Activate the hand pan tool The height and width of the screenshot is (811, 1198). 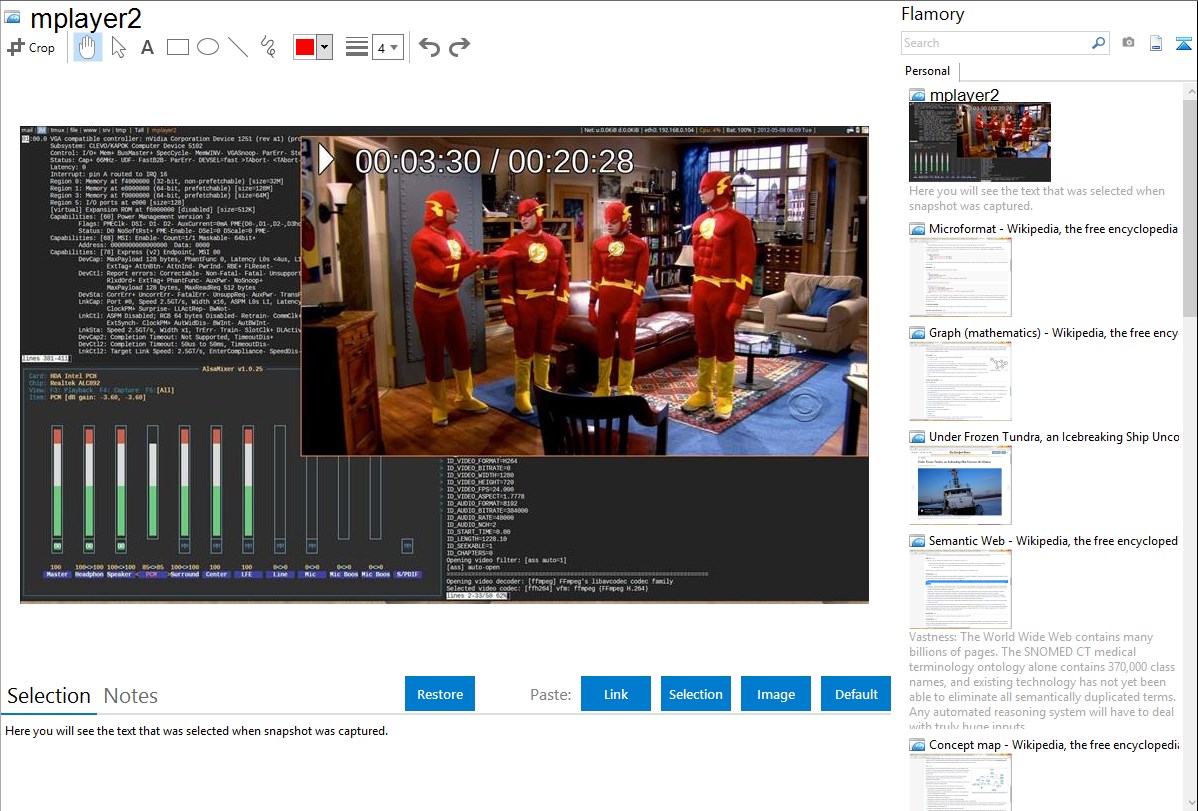point(88,47)
